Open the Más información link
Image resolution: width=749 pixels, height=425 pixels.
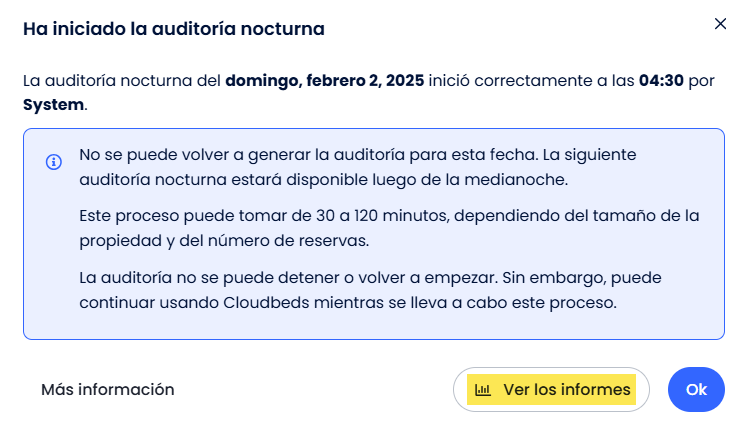click(x=107, y=390)
